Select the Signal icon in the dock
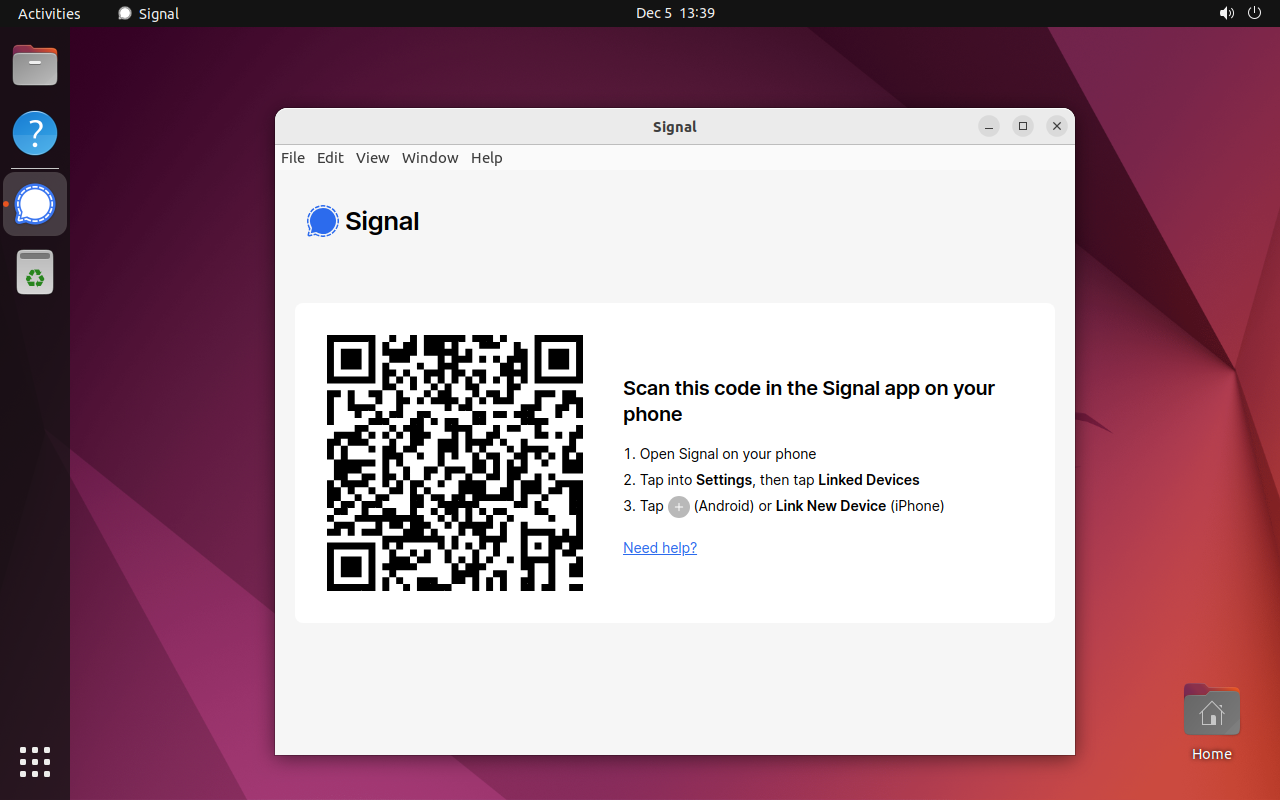The width and height of the screenshot is (1280, 800). (35, 204)
